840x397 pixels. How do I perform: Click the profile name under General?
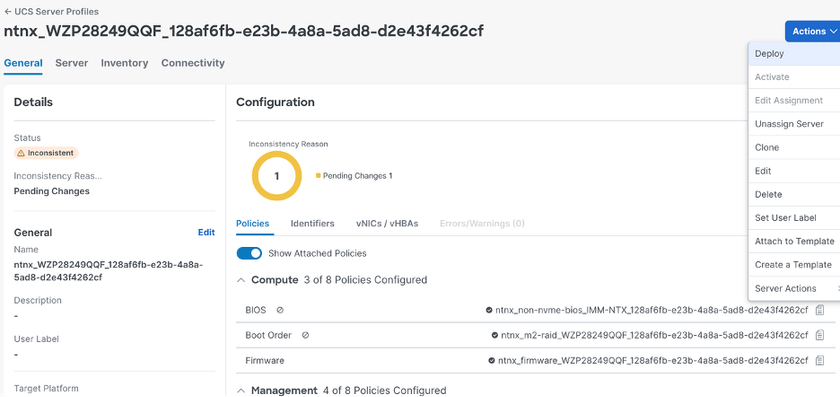click(108, 271)
